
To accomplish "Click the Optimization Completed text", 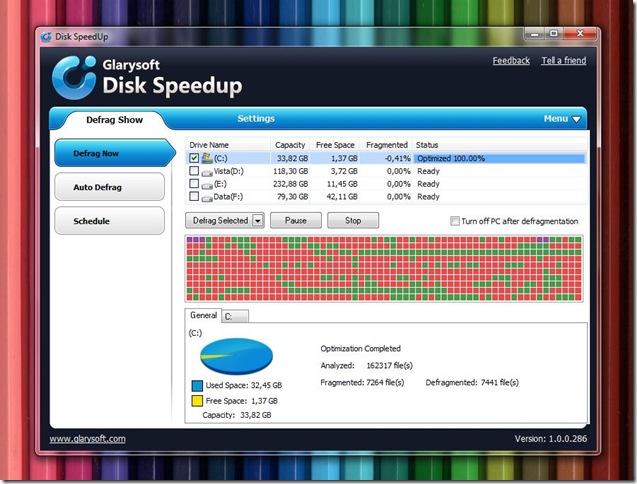I will click(360, 349).
